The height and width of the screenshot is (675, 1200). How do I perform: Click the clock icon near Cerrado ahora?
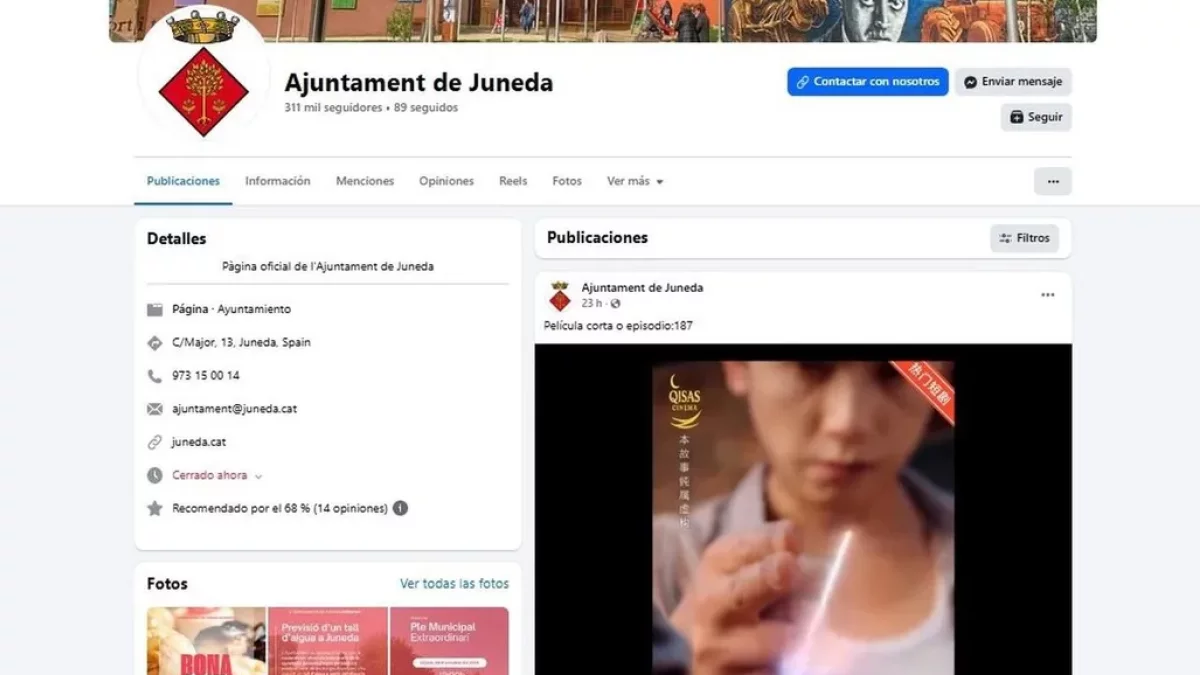[x=155, y=475]
